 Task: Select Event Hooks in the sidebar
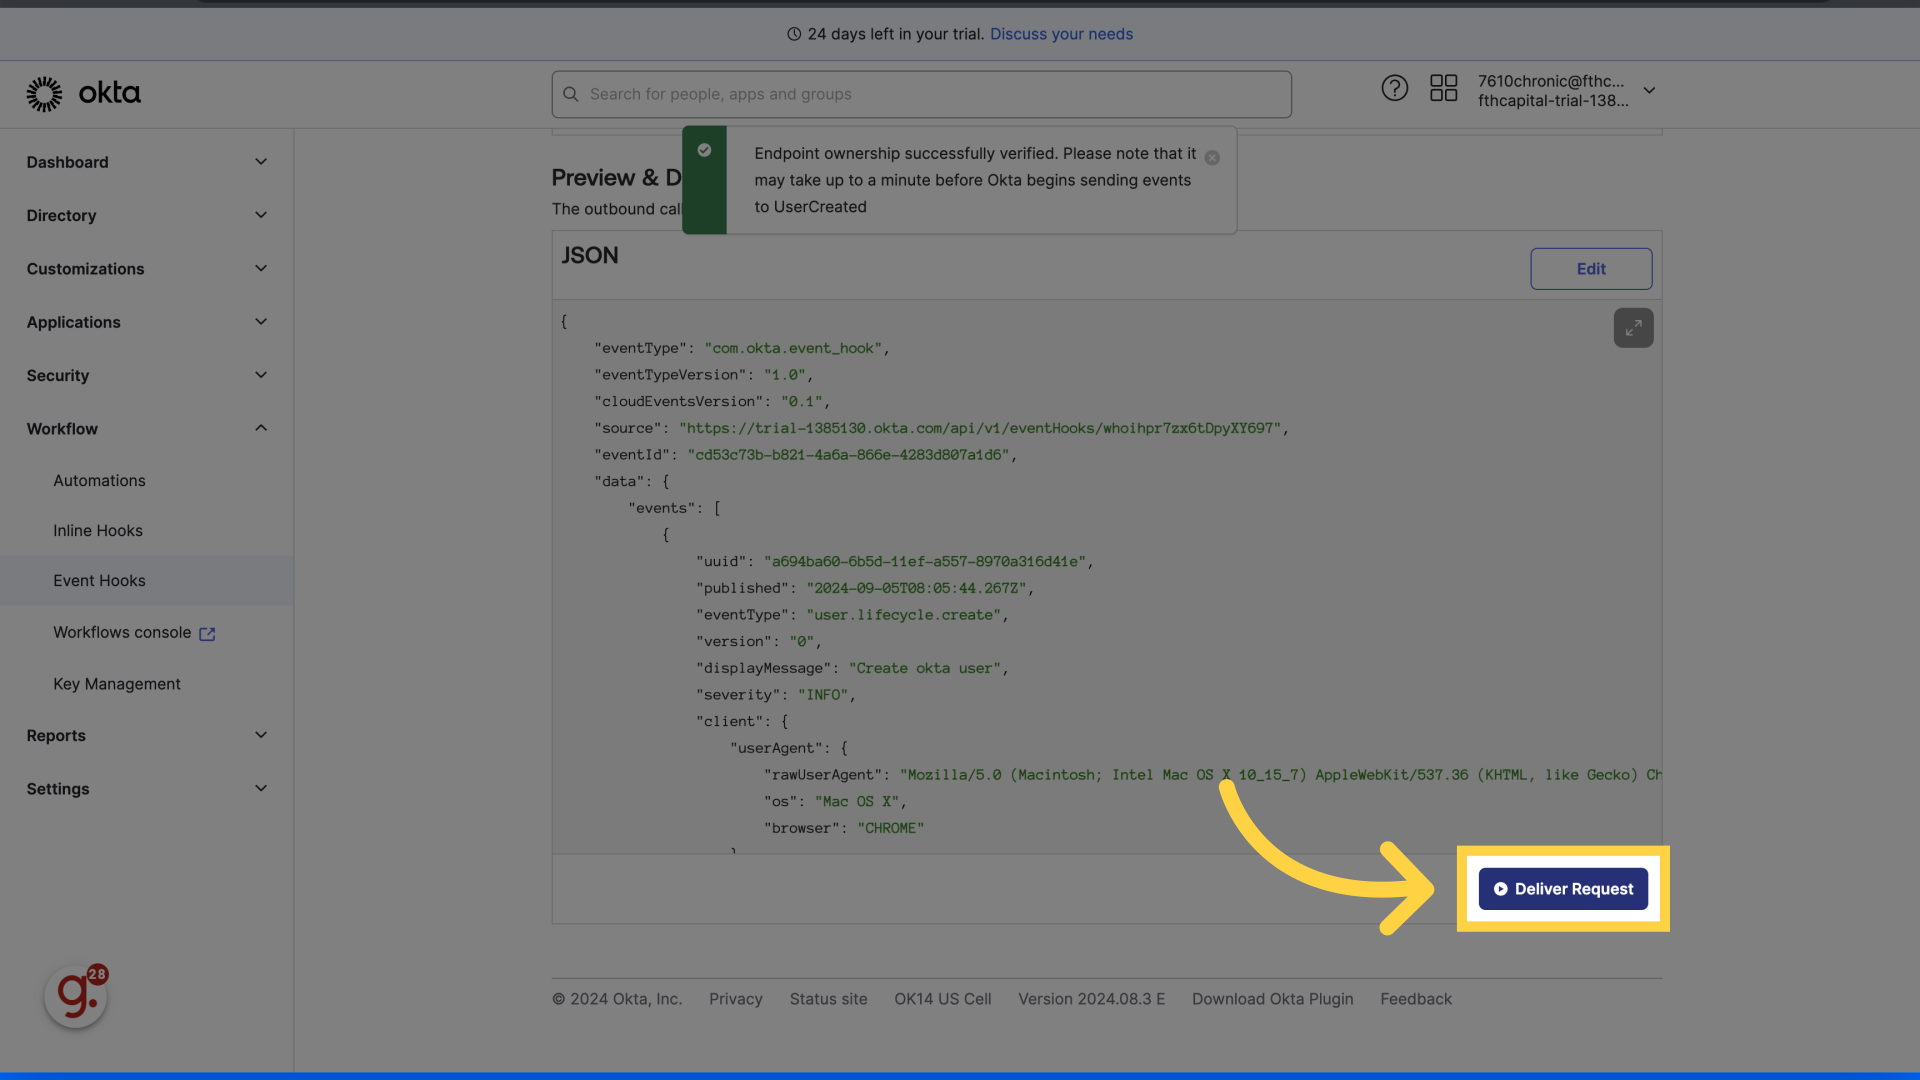[99, 581]
